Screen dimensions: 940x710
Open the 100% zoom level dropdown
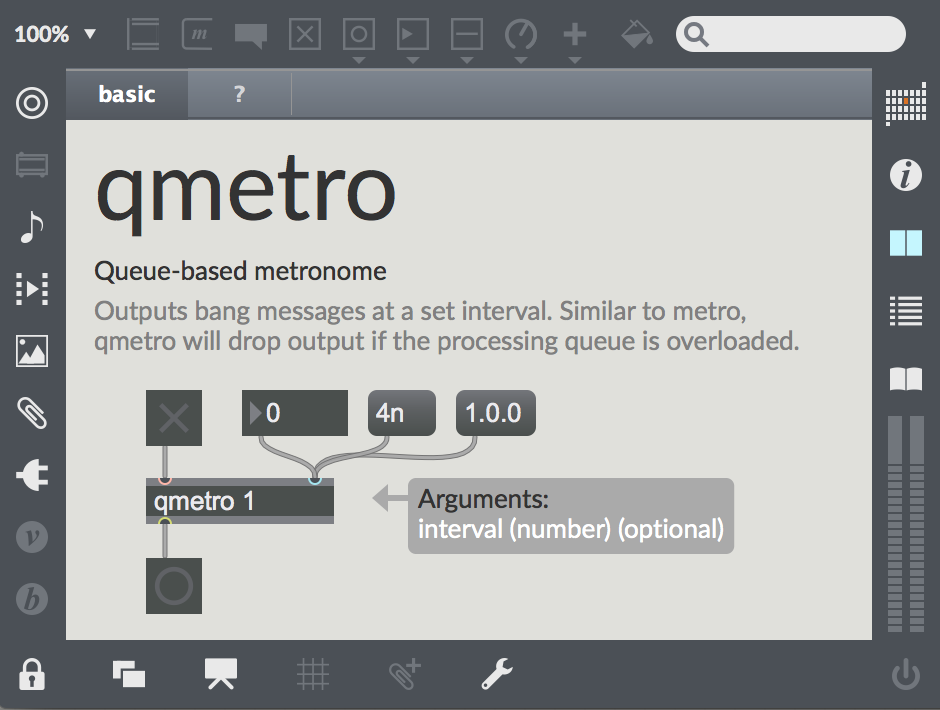point(55,34)
